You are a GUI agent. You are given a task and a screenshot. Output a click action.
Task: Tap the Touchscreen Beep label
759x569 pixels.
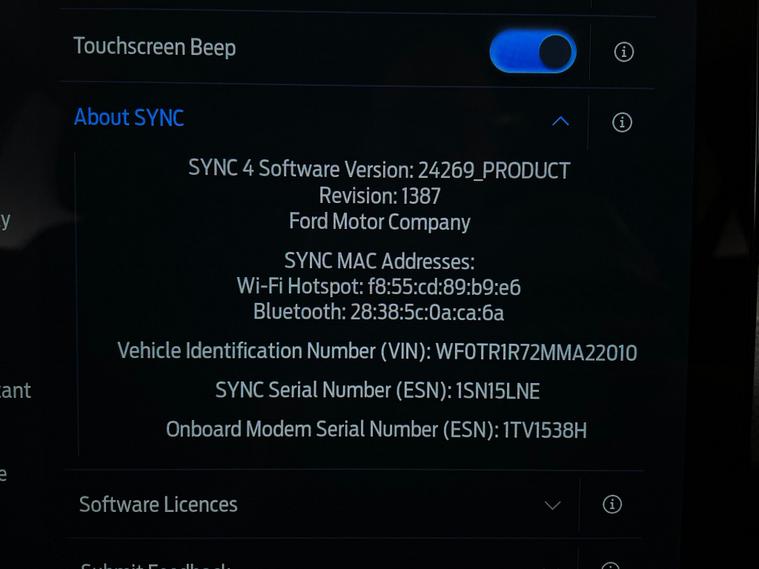(x=154, y=47)
